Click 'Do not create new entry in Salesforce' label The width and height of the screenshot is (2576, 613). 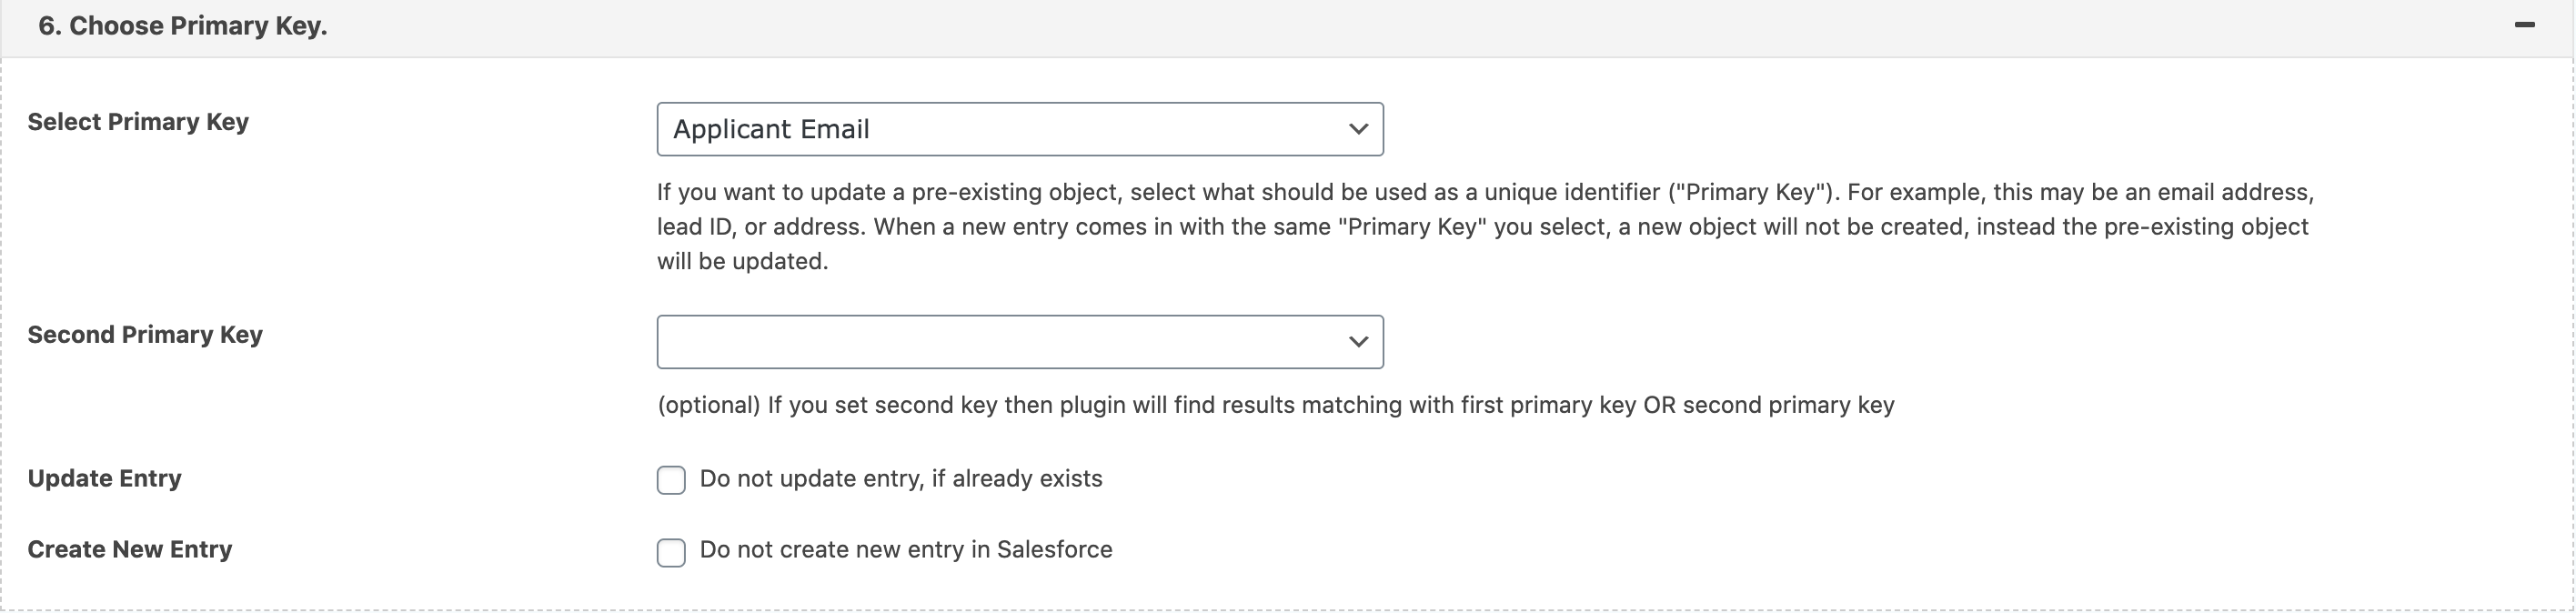905,550
